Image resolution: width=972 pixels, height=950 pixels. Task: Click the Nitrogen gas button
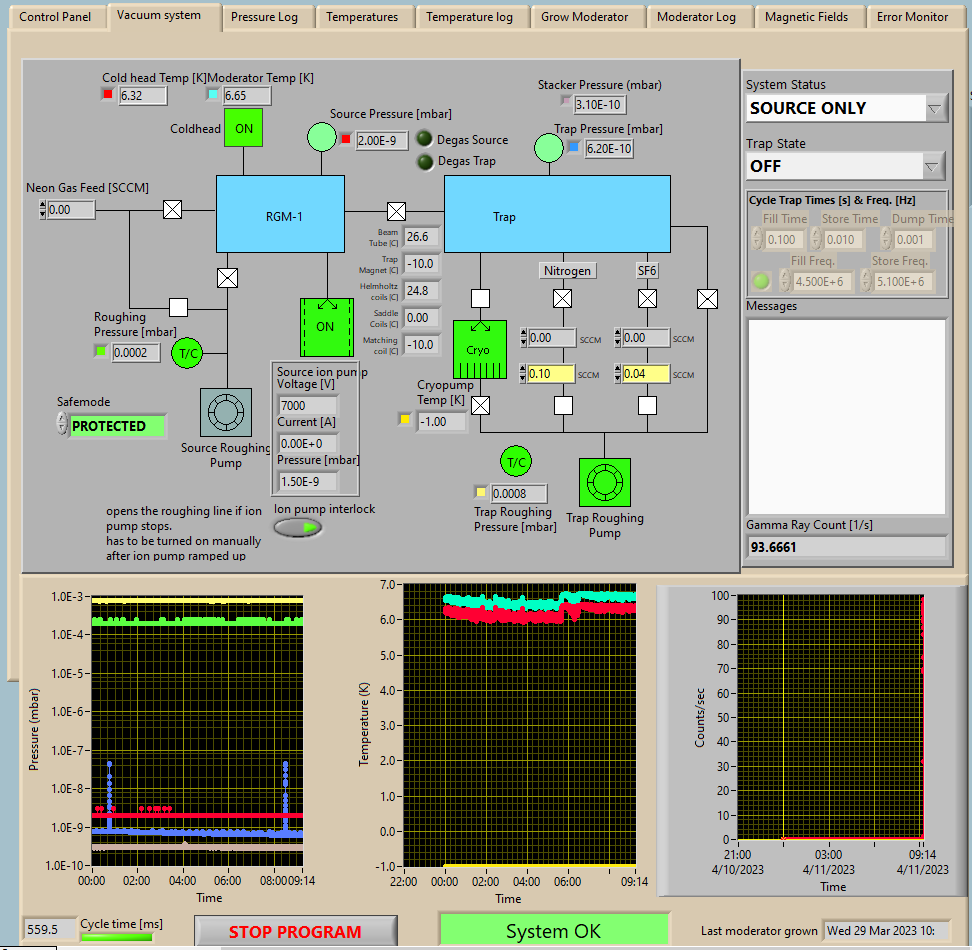[x=567, y=270]
